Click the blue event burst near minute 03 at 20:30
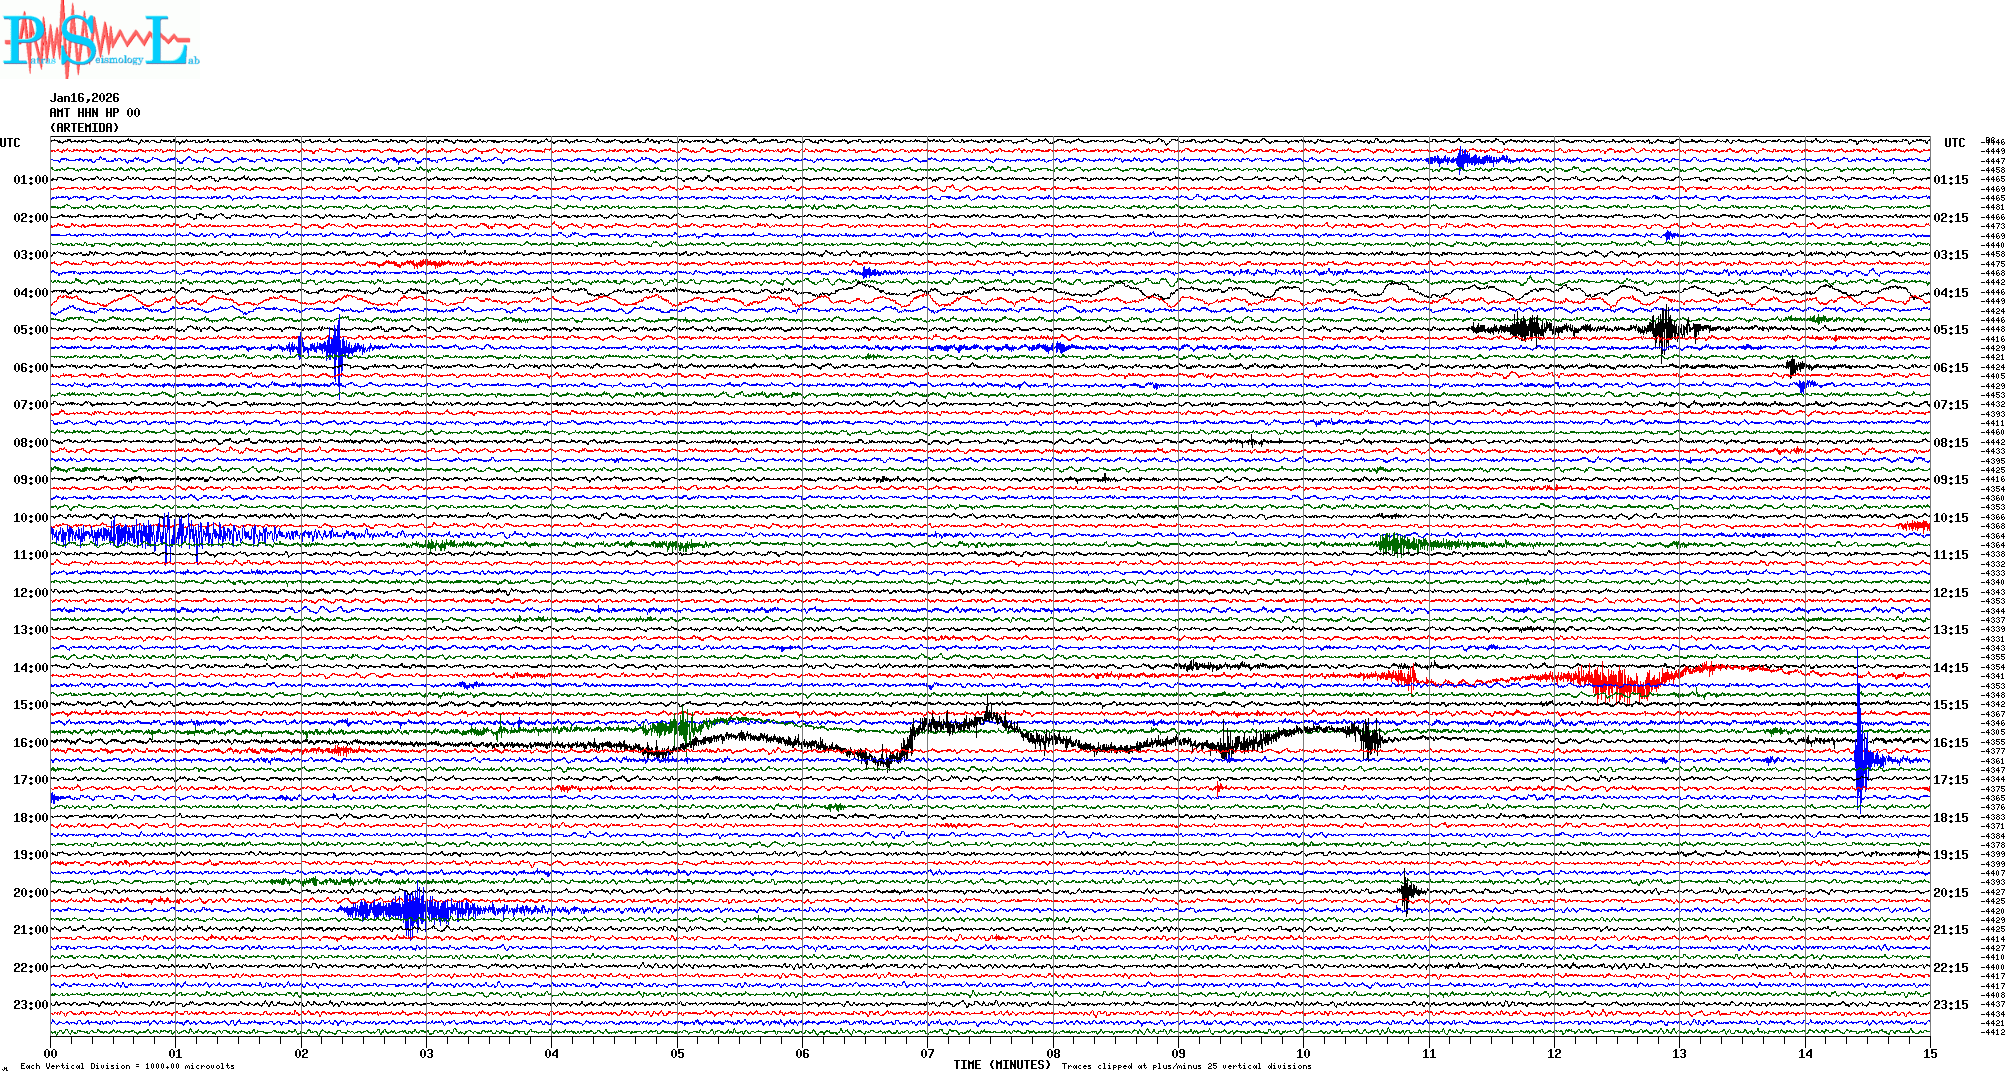2010x1080 pixels. (413, 909)
